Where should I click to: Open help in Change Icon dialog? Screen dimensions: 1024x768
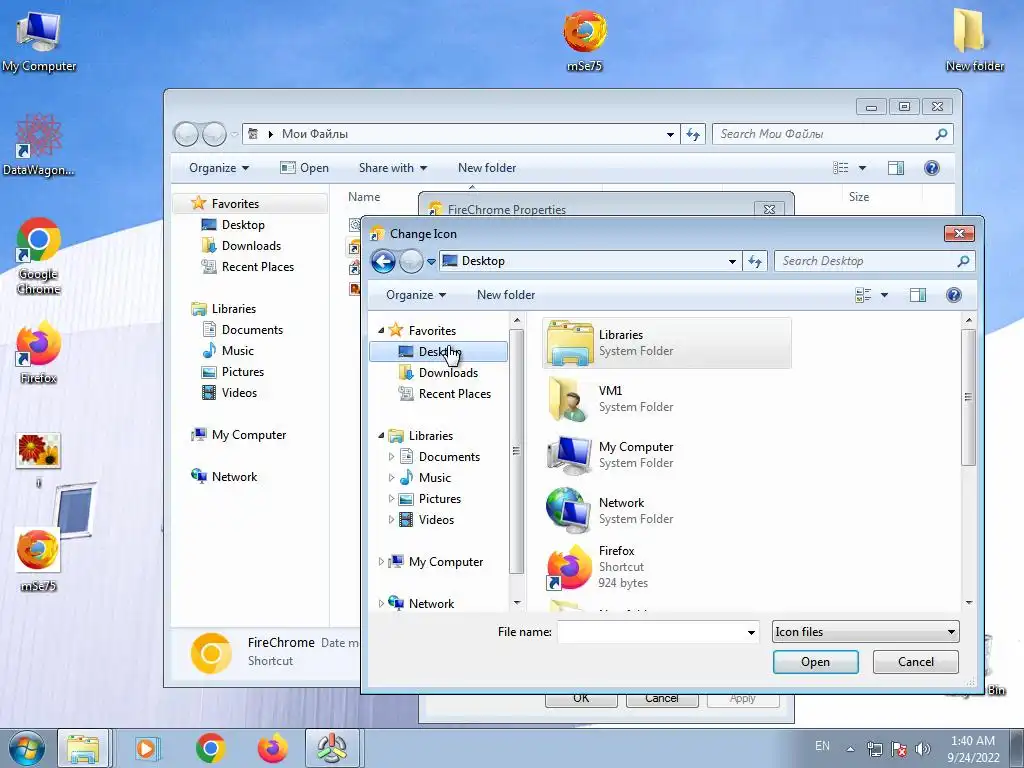[953, 295]
